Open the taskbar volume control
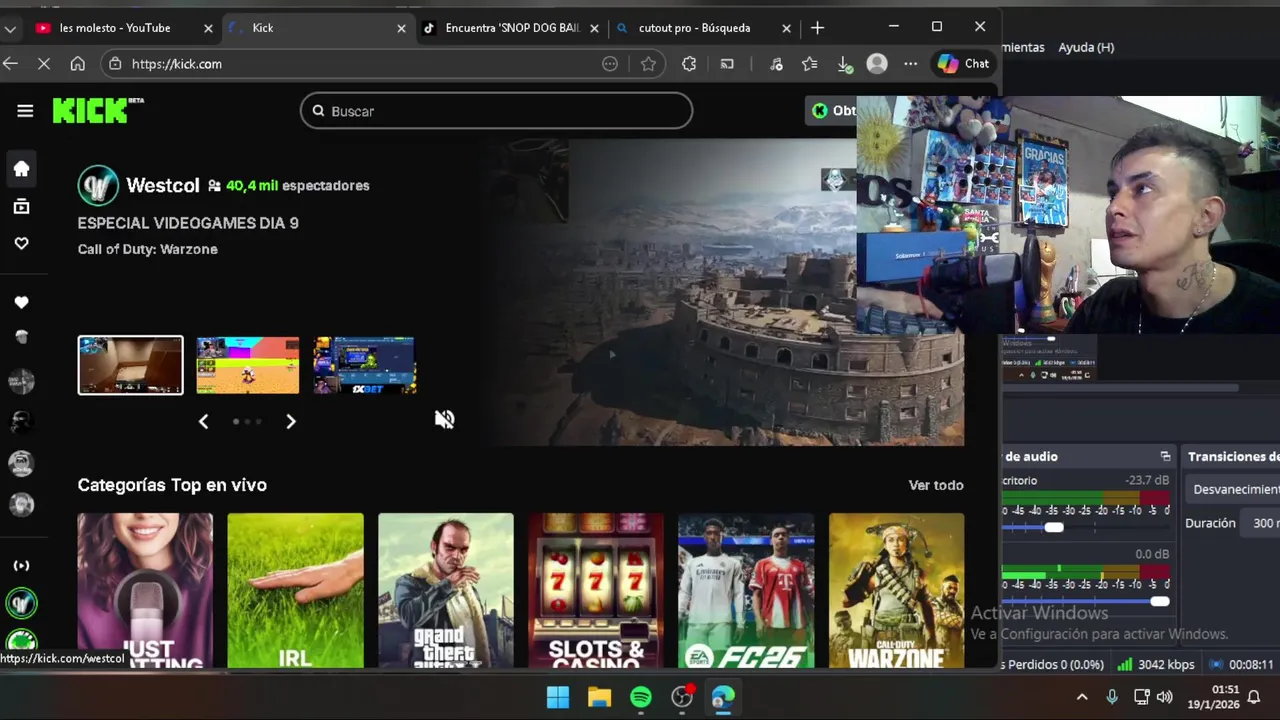The height and width of the screenshot is (720, 1280). pyautogui.click(x=1164, y=697)
